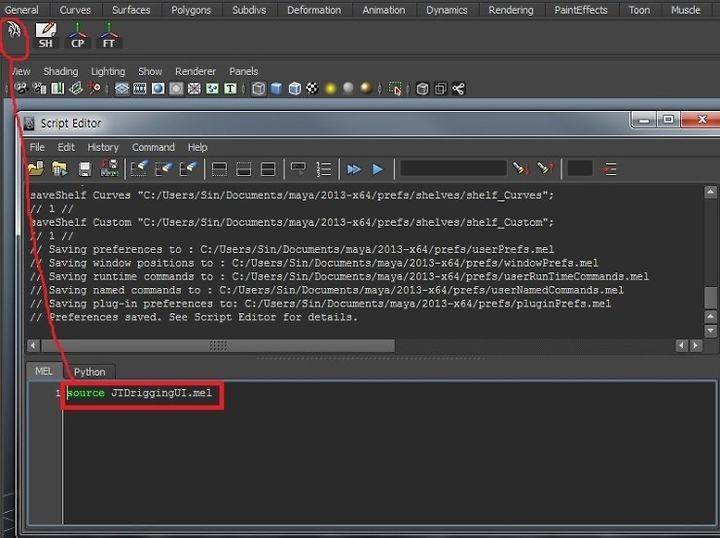Open the Command menu

click(153, 147)
